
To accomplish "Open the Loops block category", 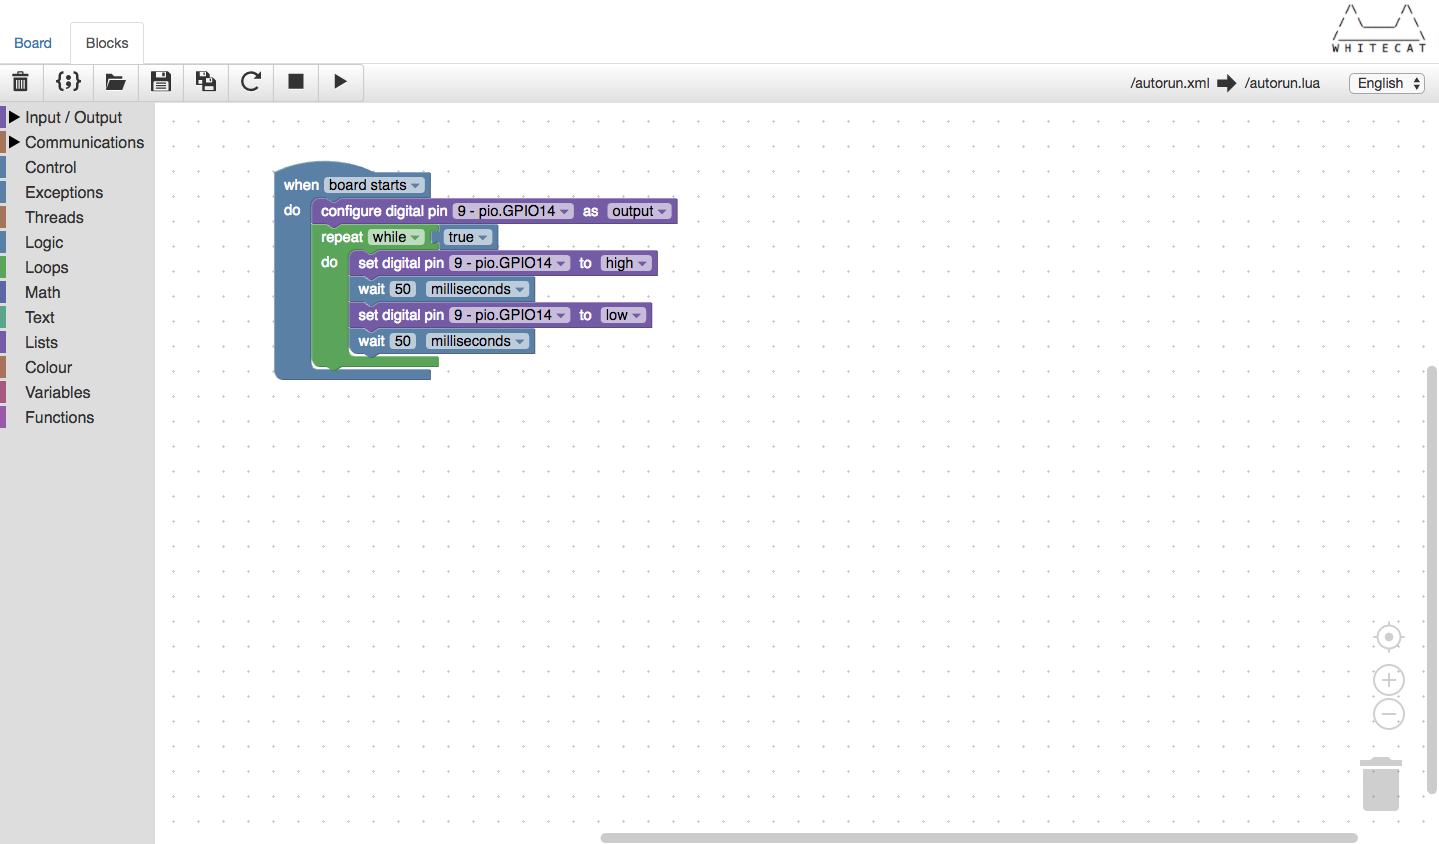I will (x=47, y=267).
